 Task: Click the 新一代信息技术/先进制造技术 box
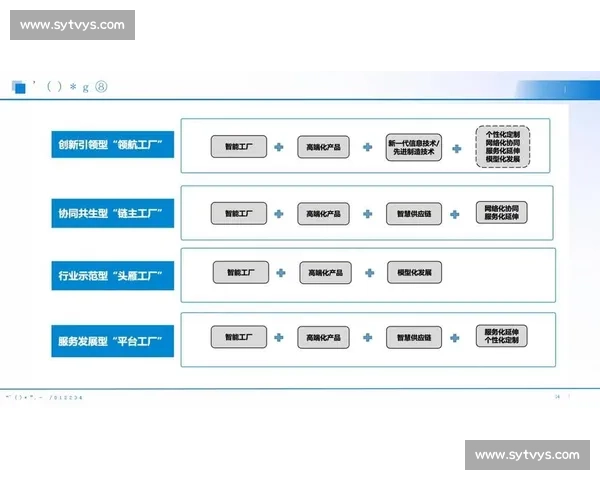[414, 148]
